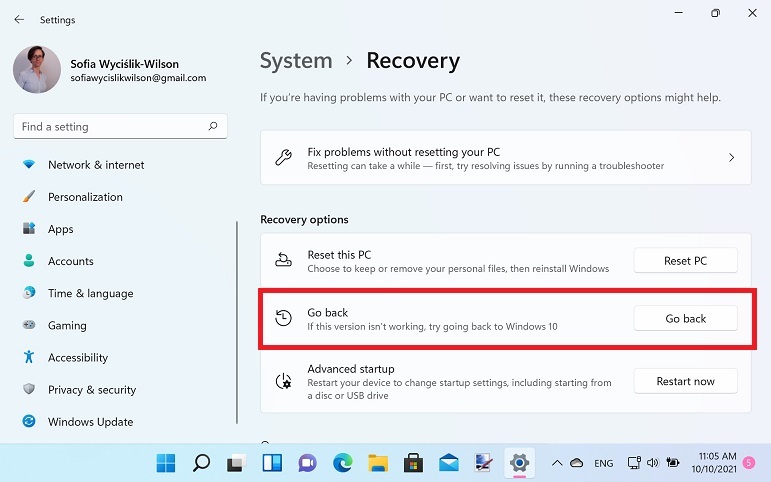Viewport: 771px width, 482px height.
Task: Open Task View from the taskbar
Action: click(x=237, y=463)
